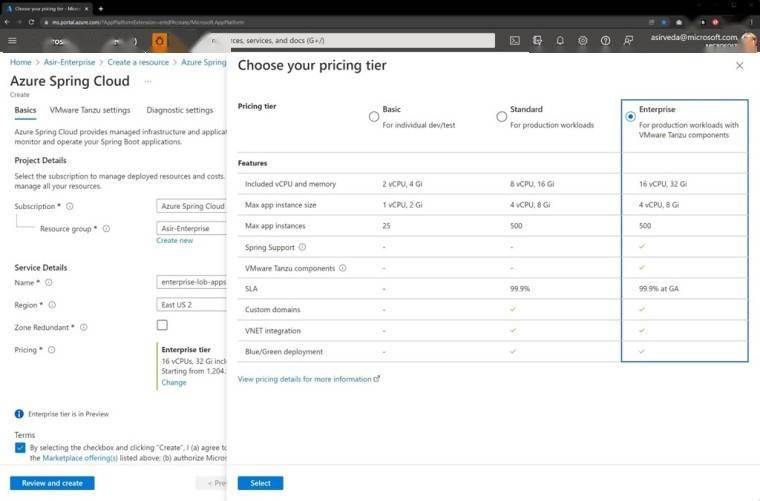
Task: Click 'Blue/Green deployment' feature row label
Action: 284,352
